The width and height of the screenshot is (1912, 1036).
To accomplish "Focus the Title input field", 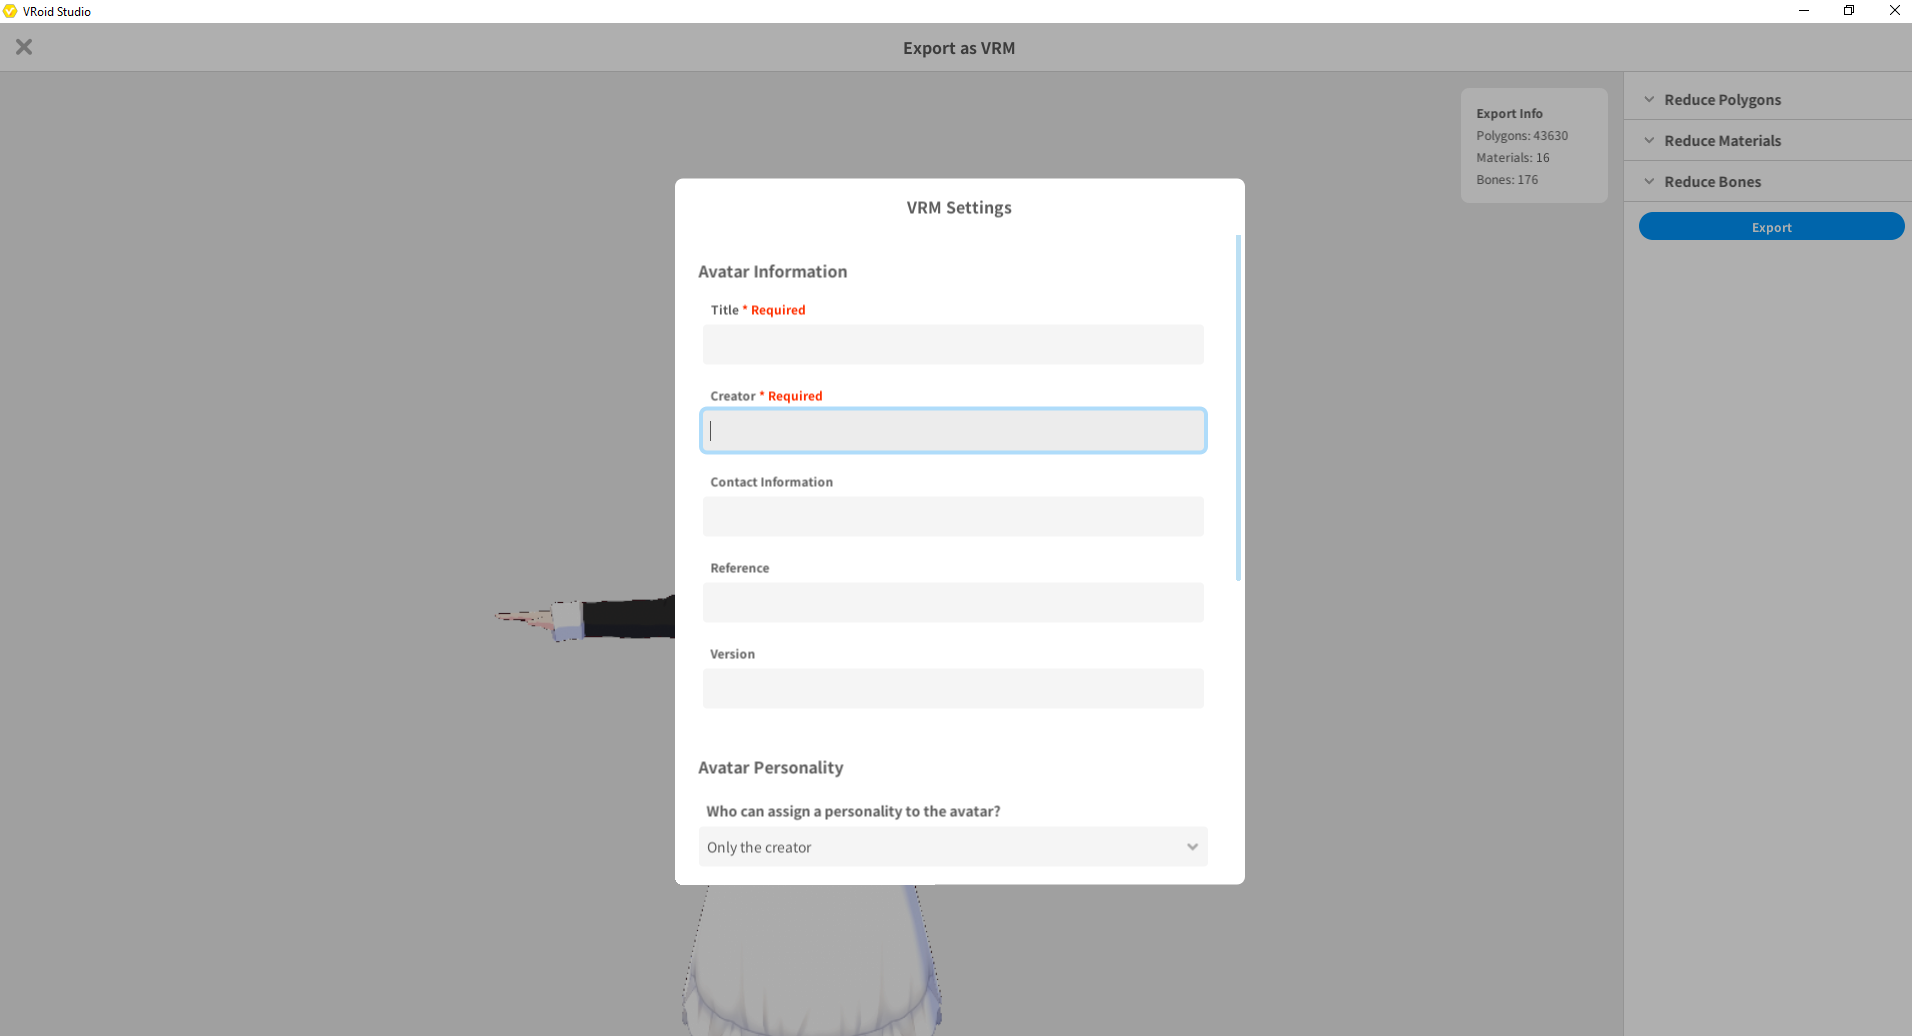I will 953,345.
